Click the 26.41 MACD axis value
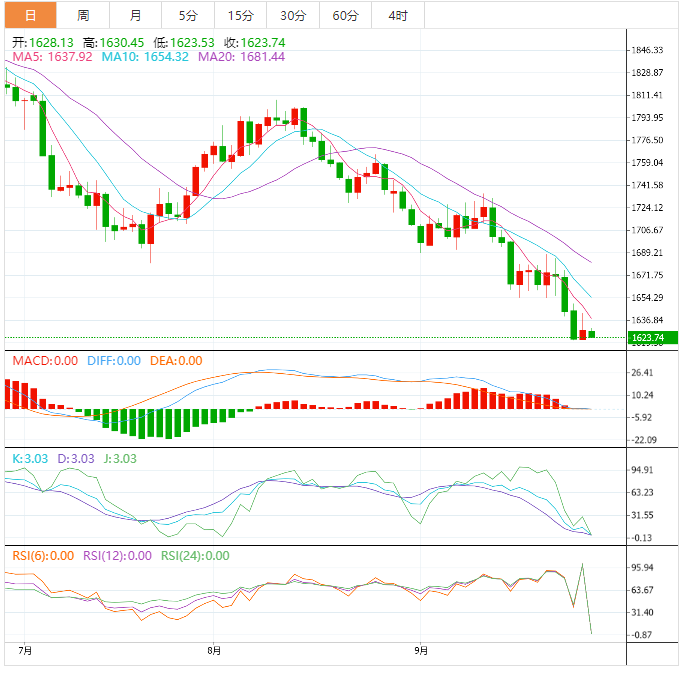Screen dimensions: 686x677 point(642,372)
